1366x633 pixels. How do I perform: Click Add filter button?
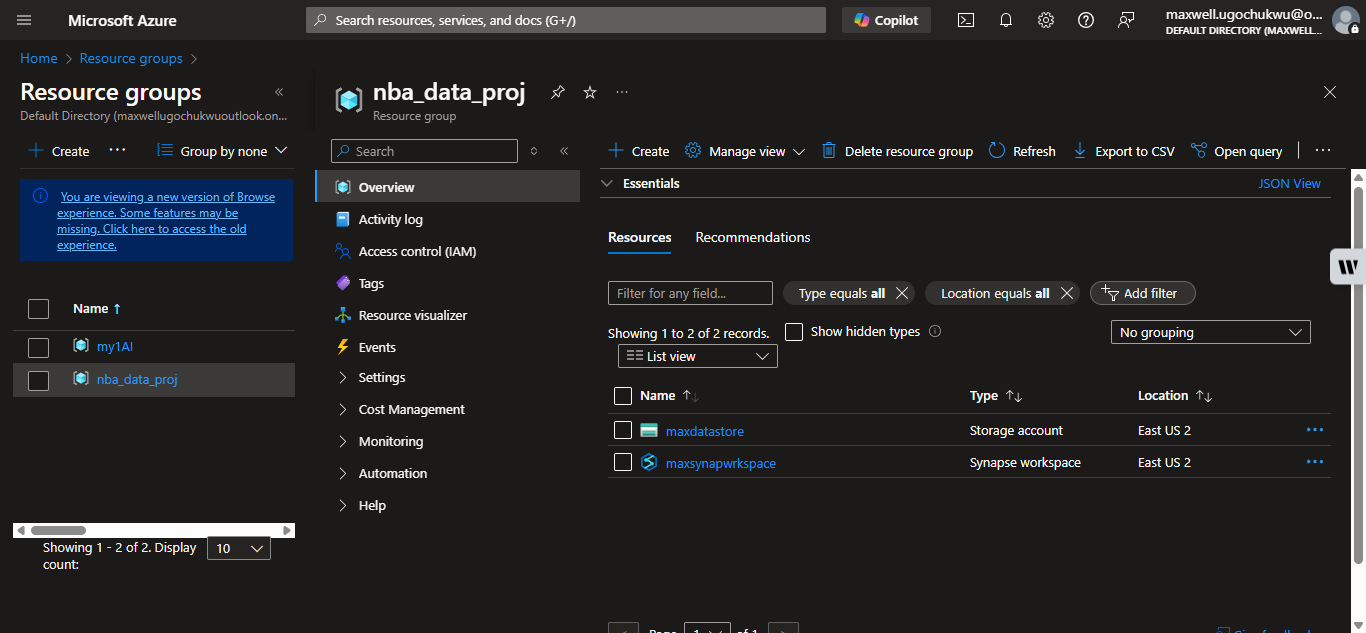tap(1143, 293)
